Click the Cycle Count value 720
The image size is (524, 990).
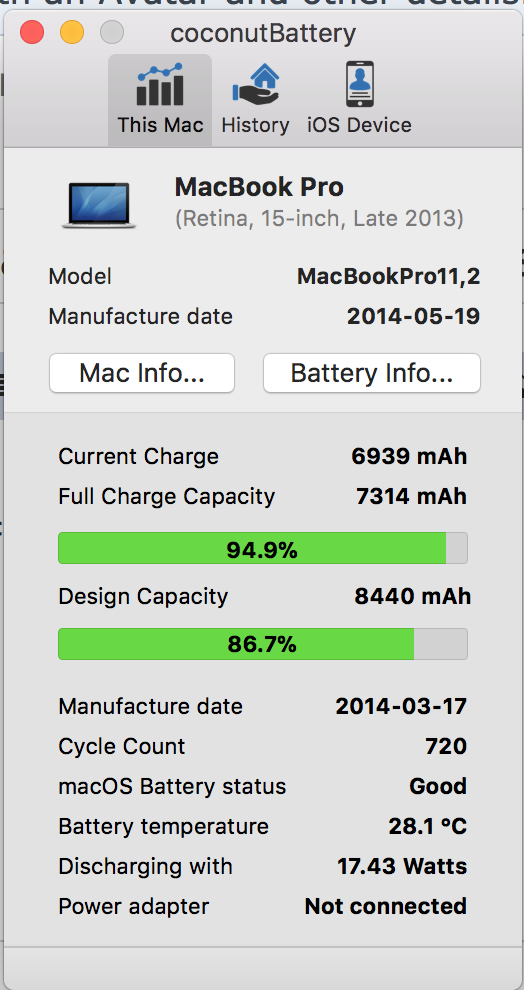(x=446, y=746)
